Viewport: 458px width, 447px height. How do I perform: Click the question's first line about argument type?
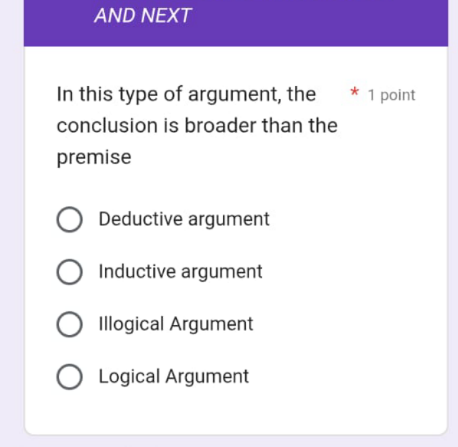[x=186, y=94]
